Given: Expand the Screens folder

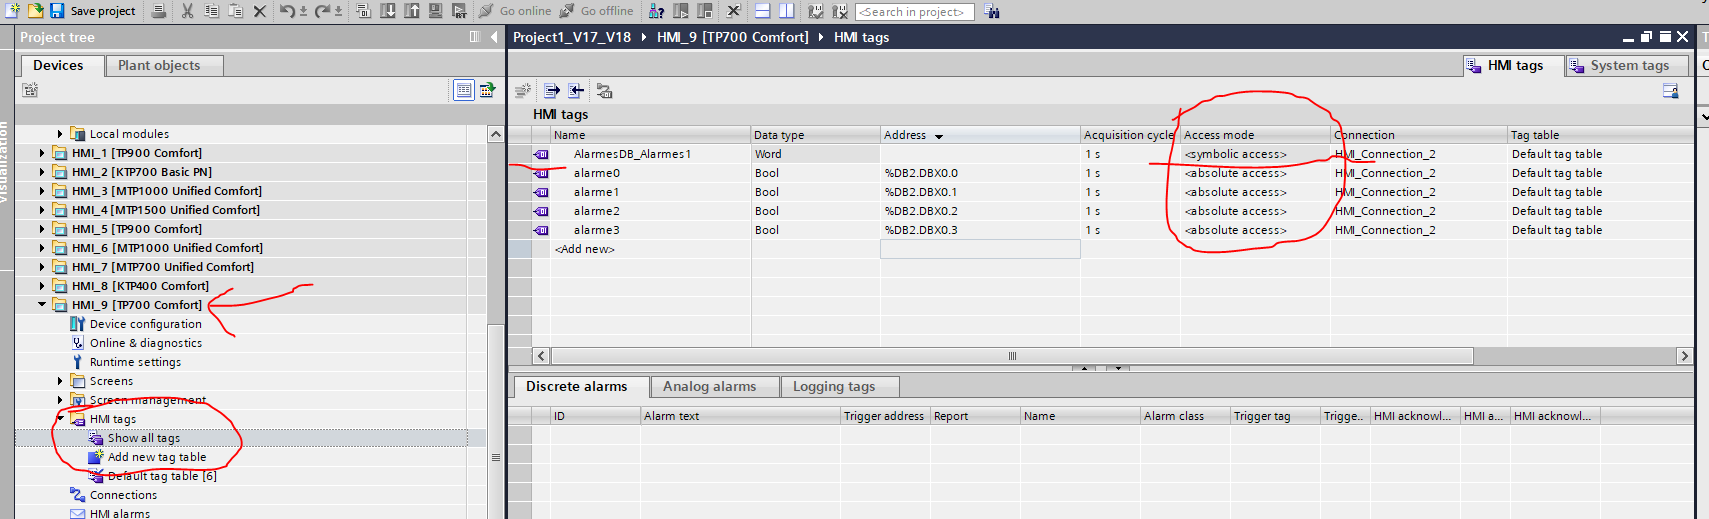Looking at the screenshot, I should pos(60,381).
